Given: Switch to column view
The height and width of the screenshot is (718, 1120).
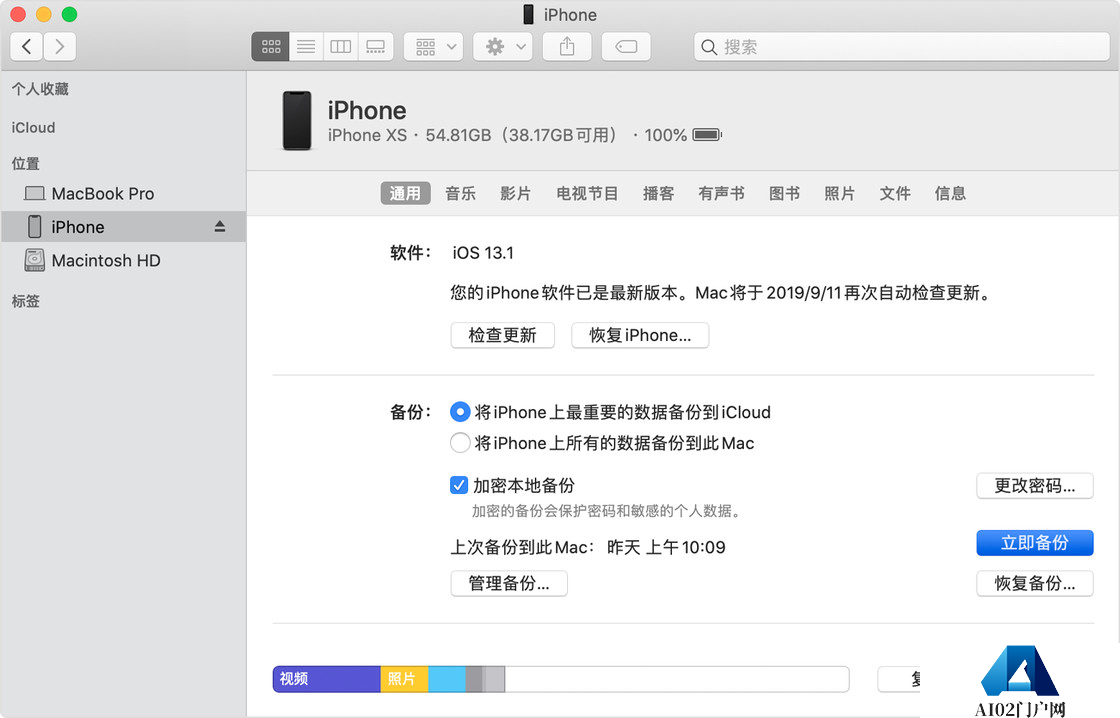Looking at the screenshot, I should pos(341,46).
